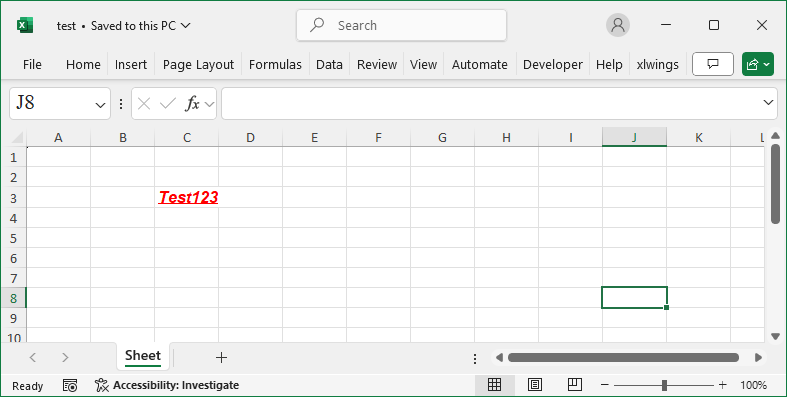Select column J header
787x397 pixels.
tap(634, 138)
